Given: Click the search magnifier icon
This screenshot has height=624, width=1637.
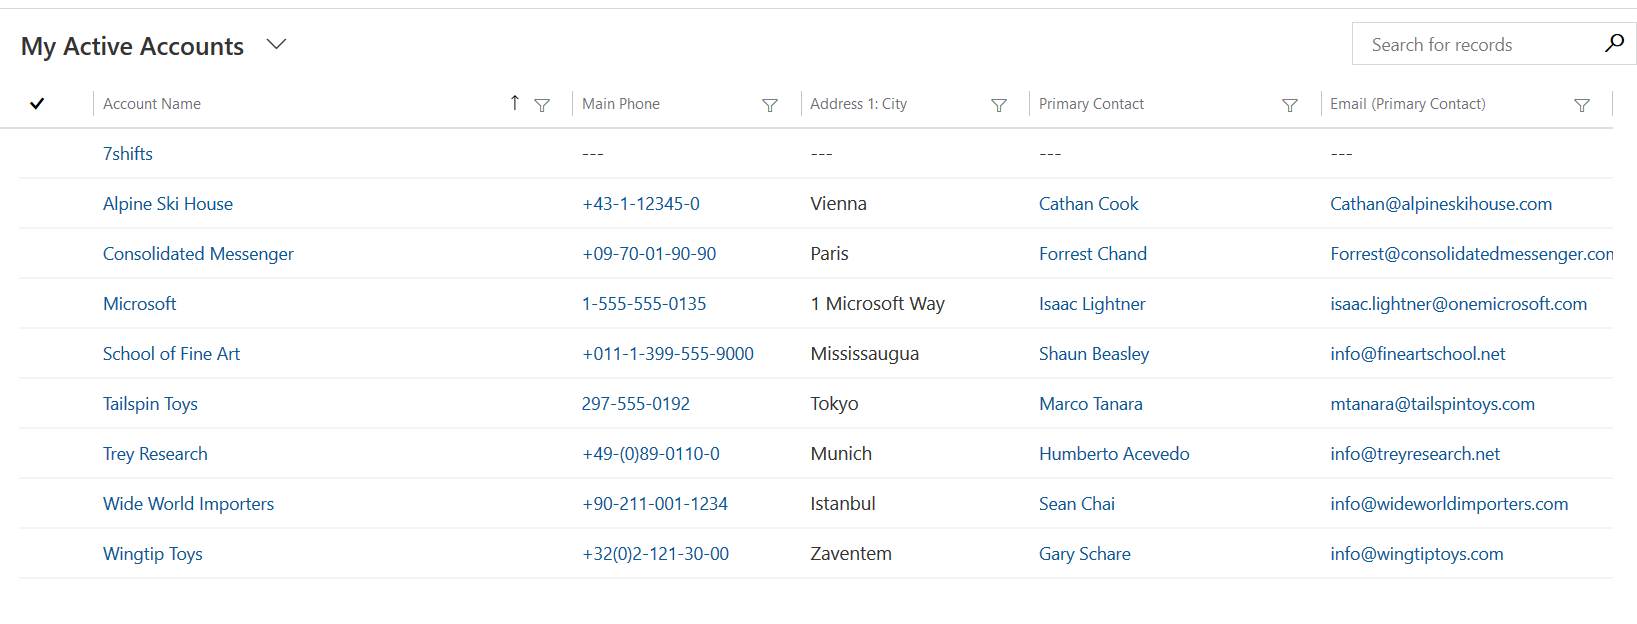Looking at the screenshot, I should coord(1614,43).
